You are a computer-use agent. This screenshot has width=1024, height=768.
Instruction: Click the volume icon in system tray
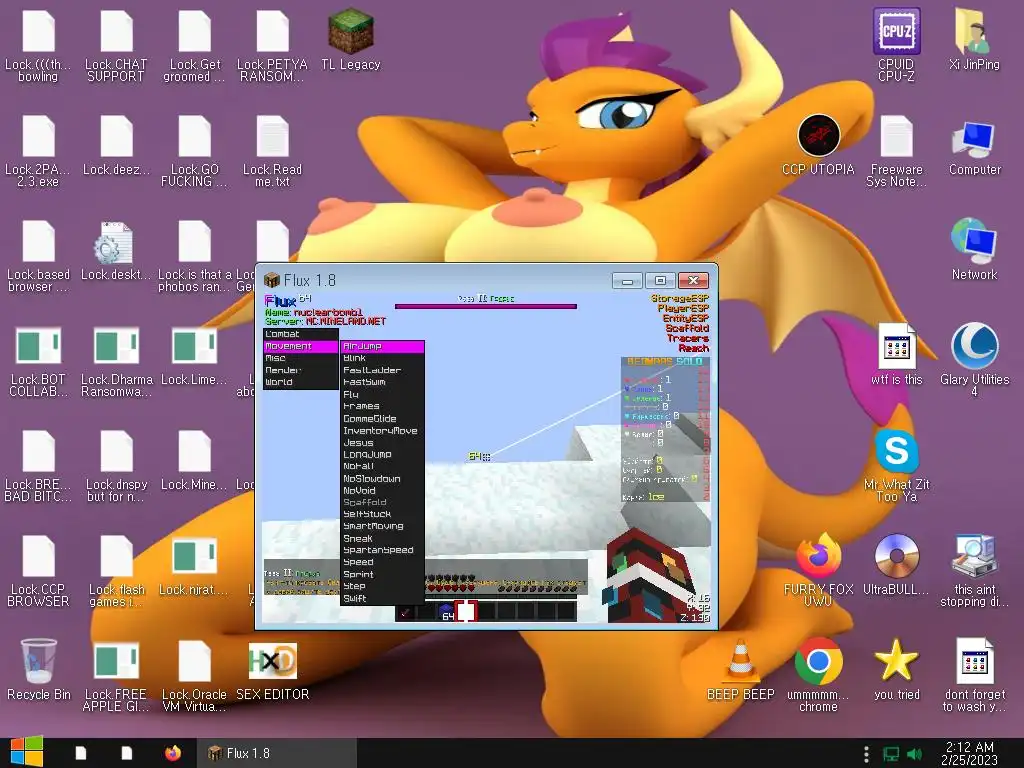(915, 754)
